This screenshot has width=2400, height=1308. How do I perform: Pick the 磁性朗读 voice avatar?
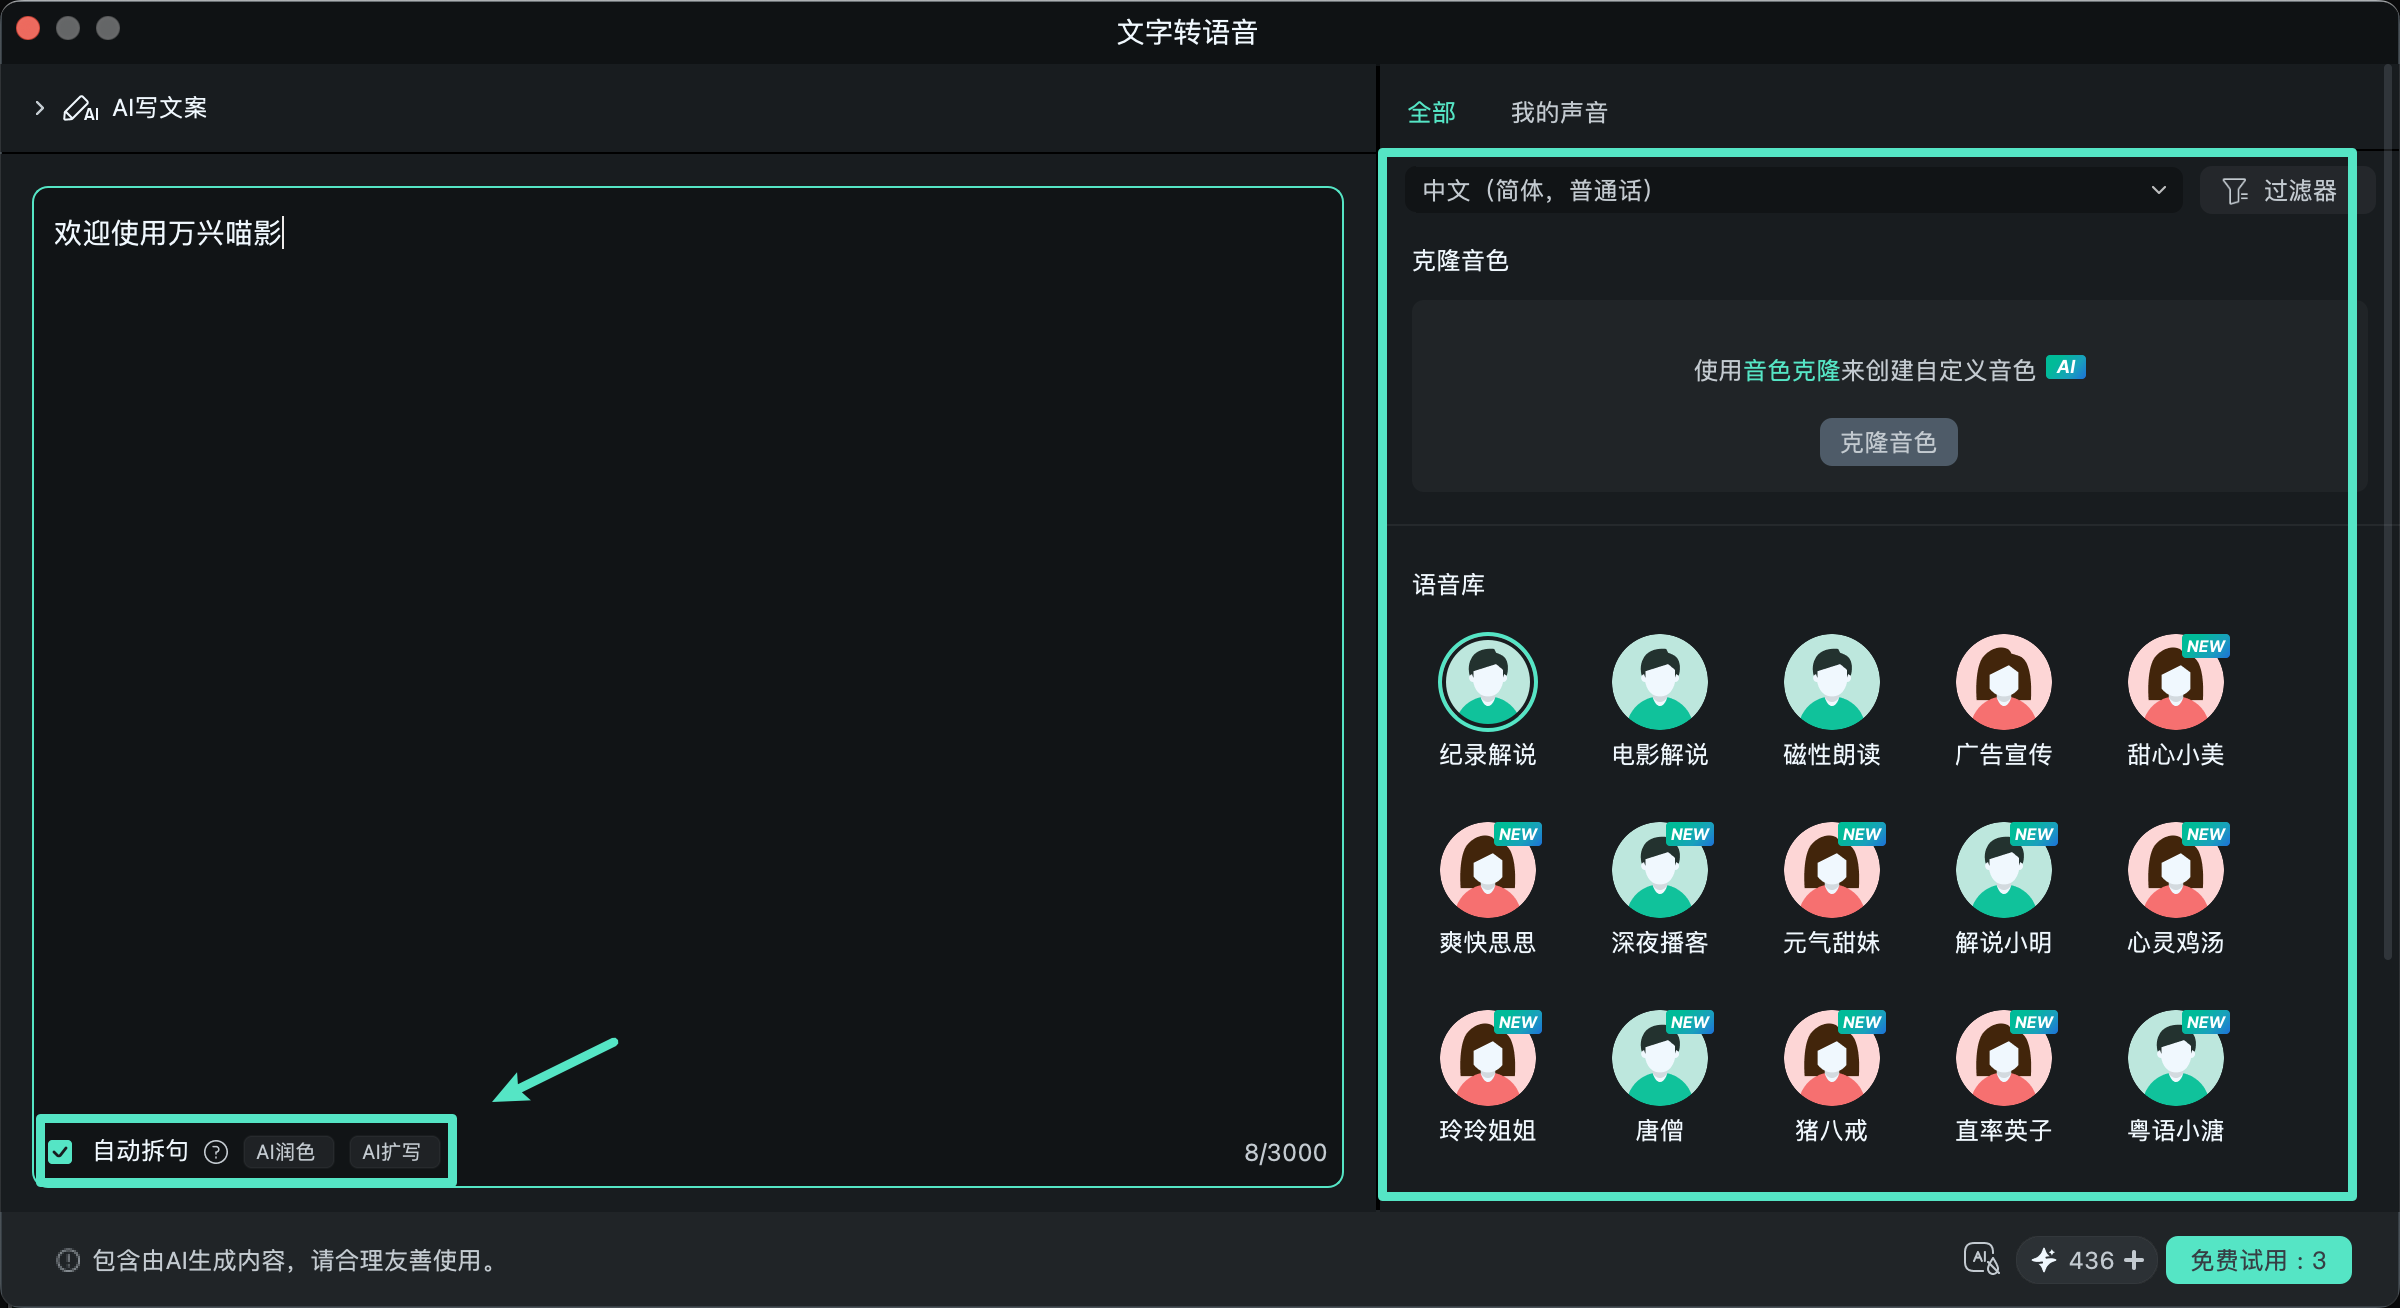pos(1832,682)
